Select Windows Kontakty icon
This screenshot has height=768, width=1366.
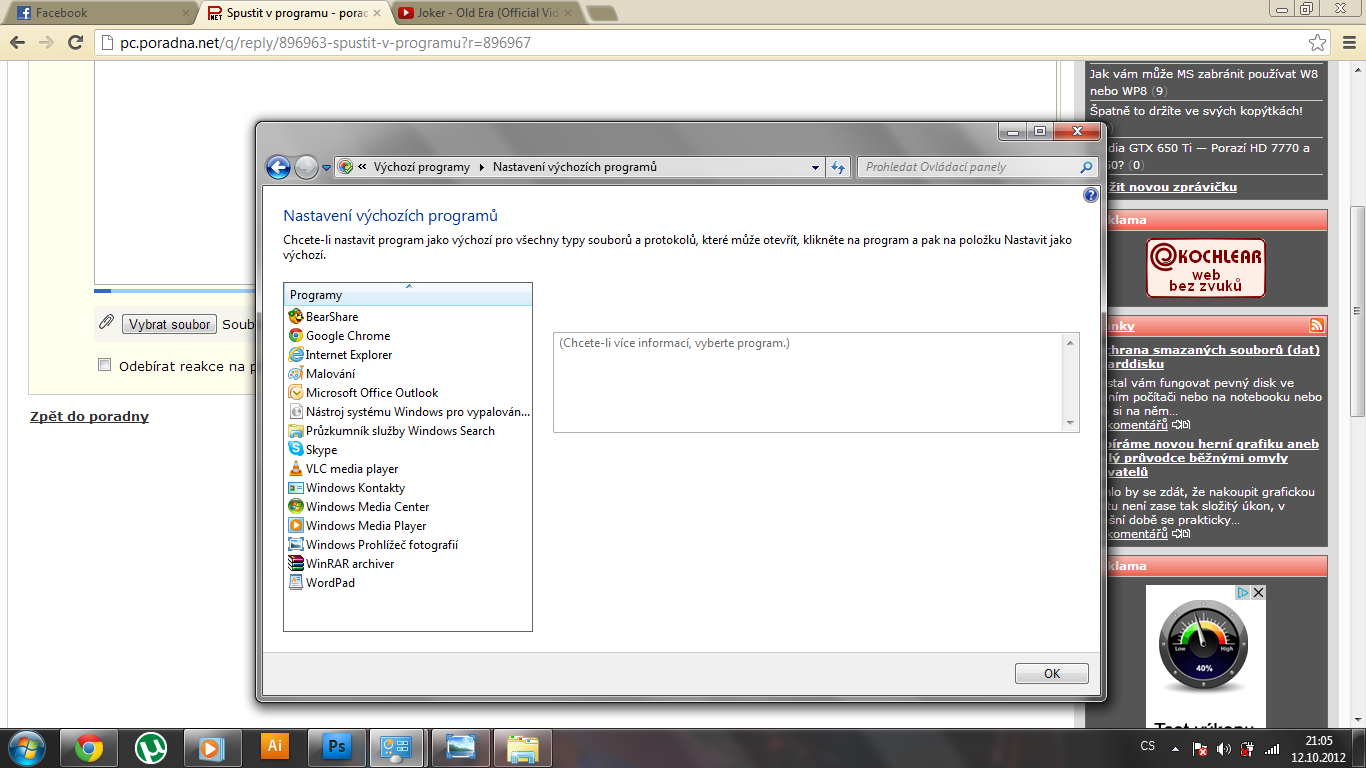click(296, 488)
